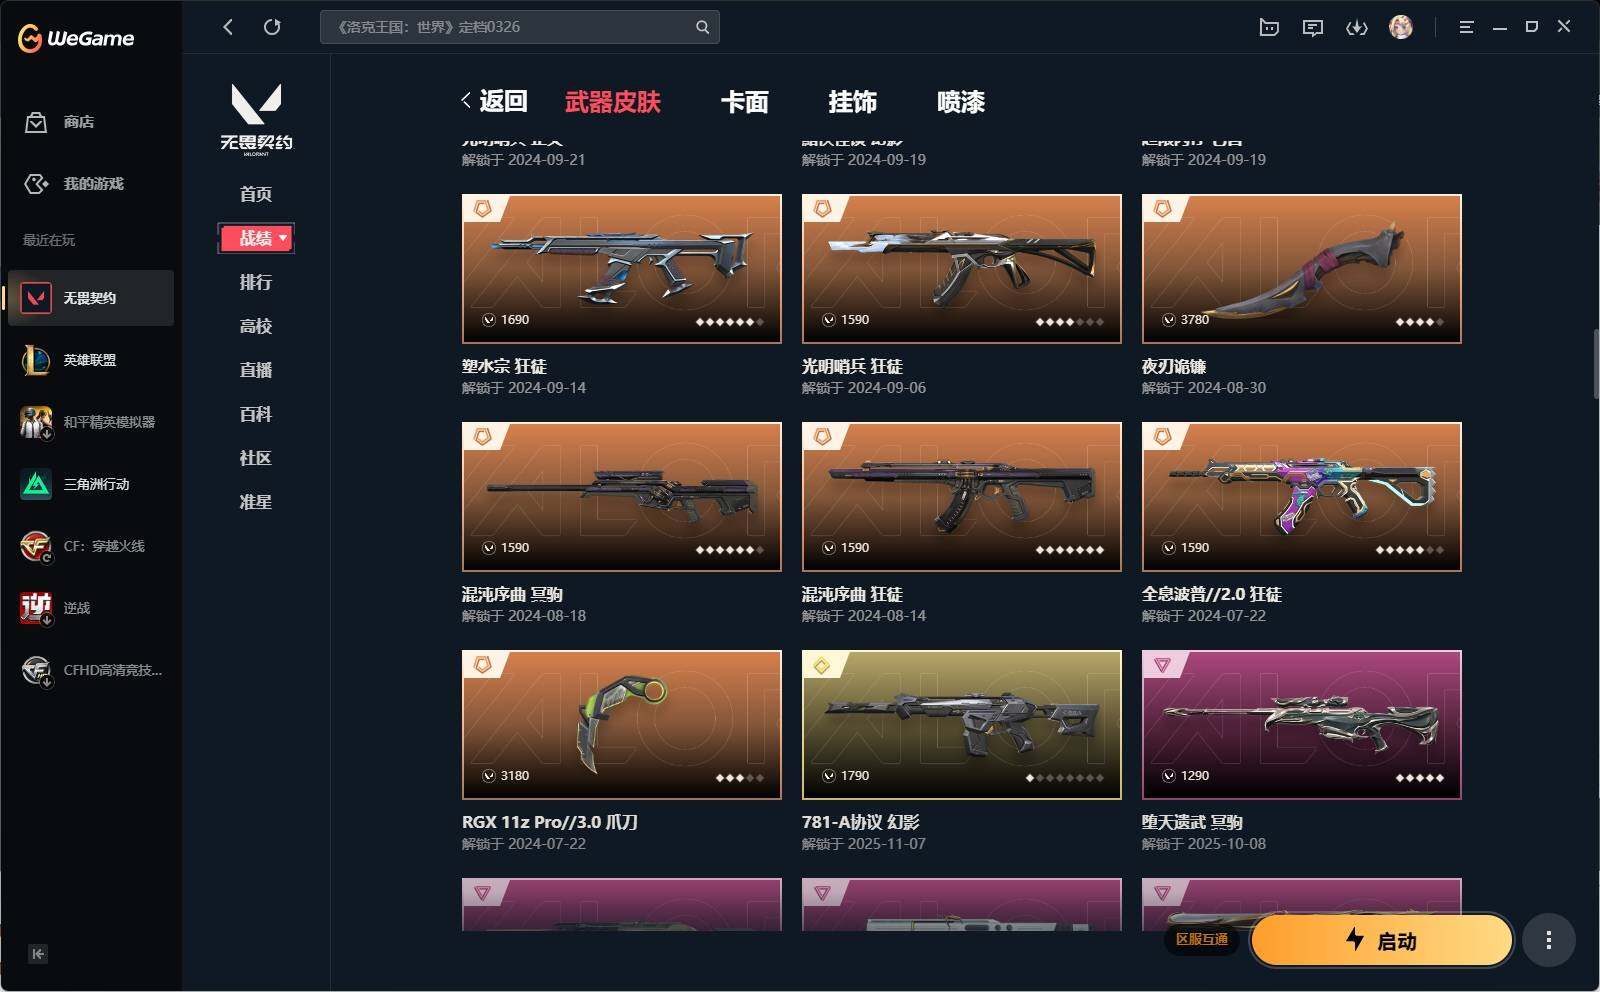Select League of Legends (英雄联盟) game icon
Screen dimensions: 1600x992
[x=36, y=360]
